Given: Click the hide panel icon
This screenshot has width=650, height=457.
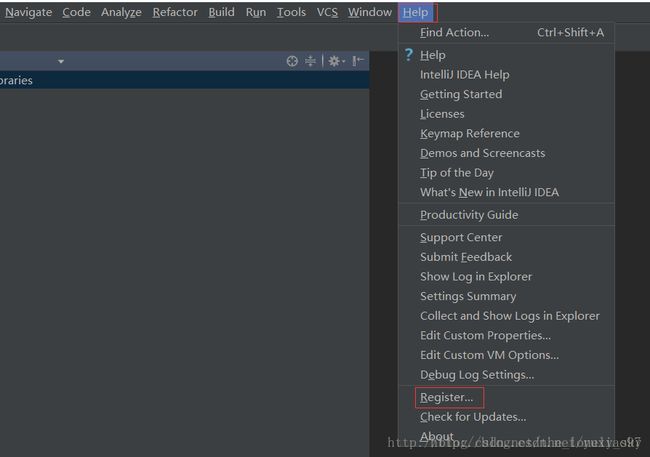Looking at the screenshot, I should pos(358,61).
